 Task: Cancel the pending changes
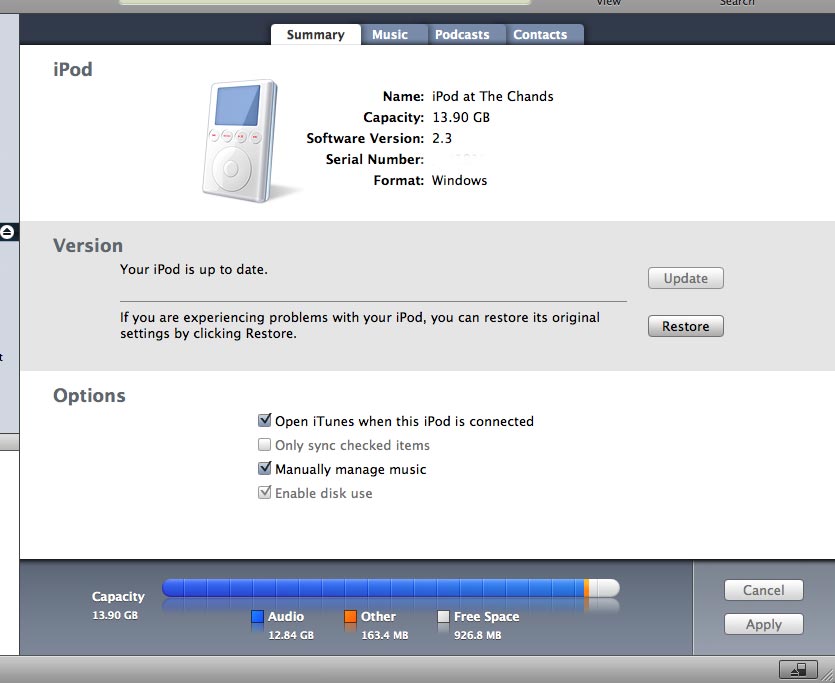tap(764, 590)
